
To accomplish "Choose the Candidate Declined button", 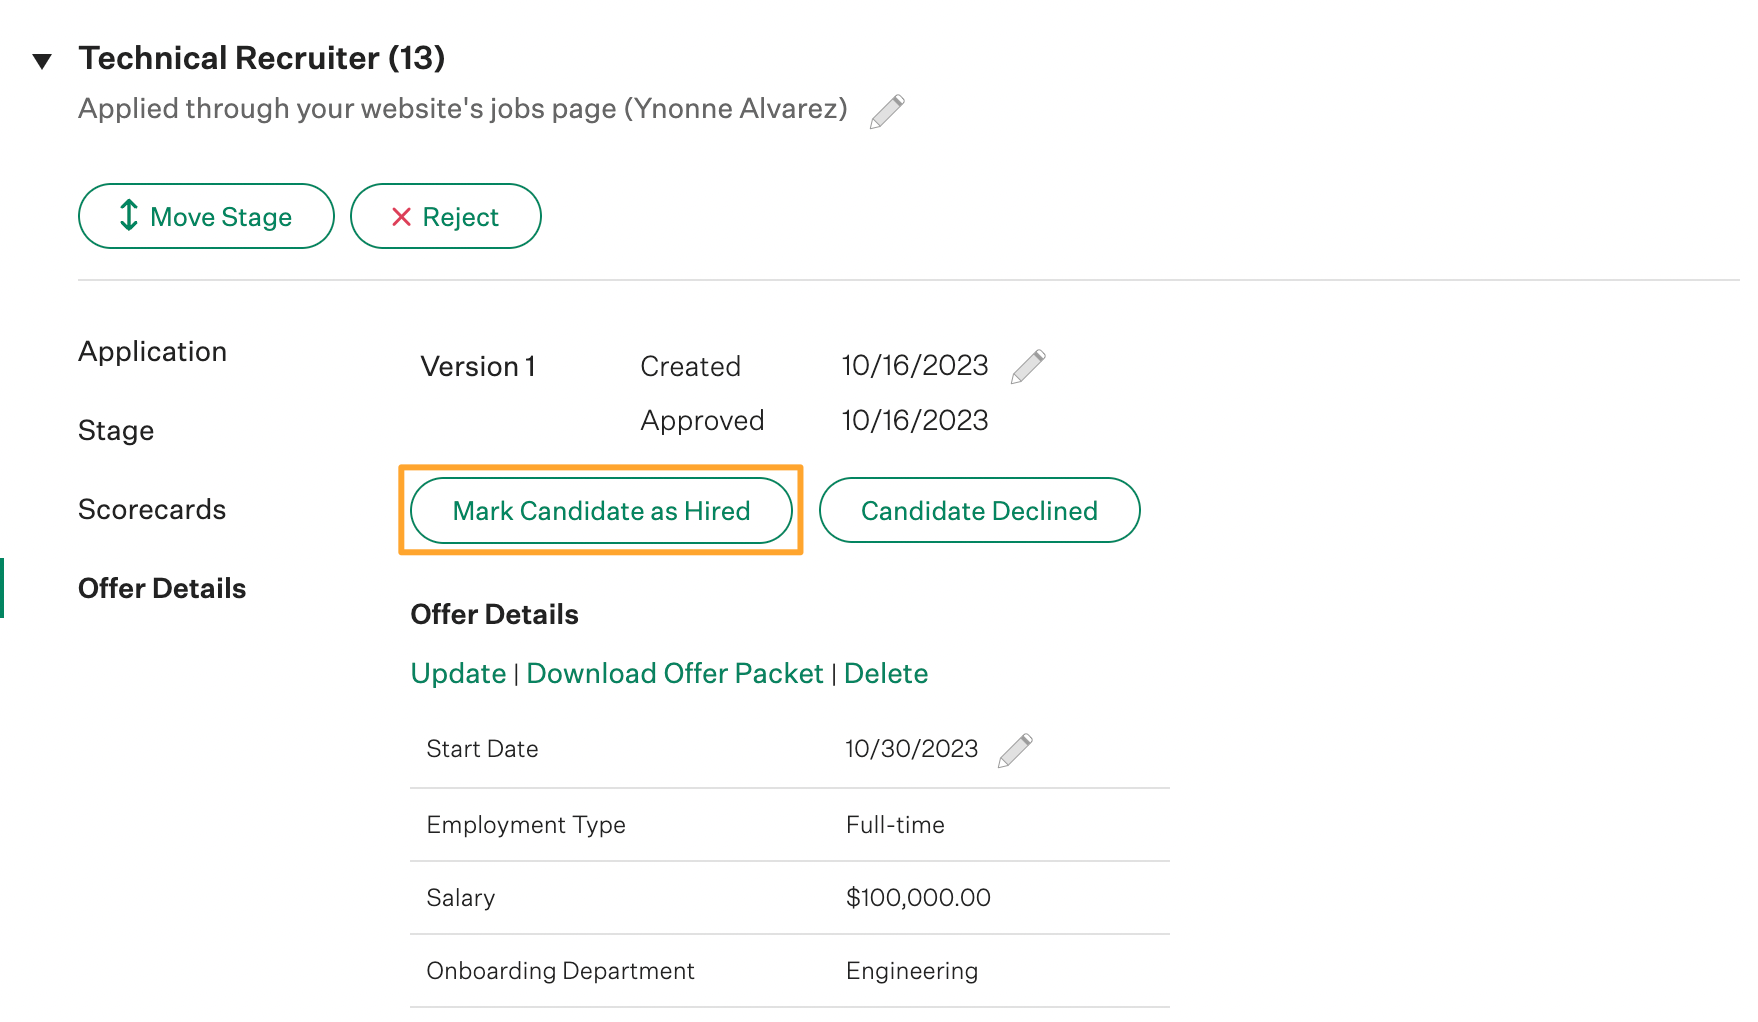I will click(x=979, y=511).
